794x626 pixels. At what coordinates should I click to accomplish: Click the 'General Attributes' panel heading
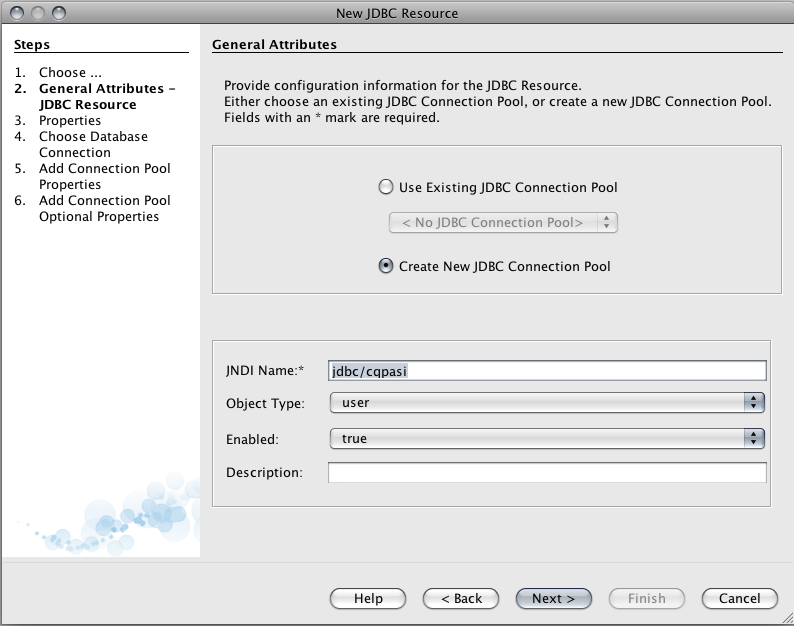(x=274, y=45)
